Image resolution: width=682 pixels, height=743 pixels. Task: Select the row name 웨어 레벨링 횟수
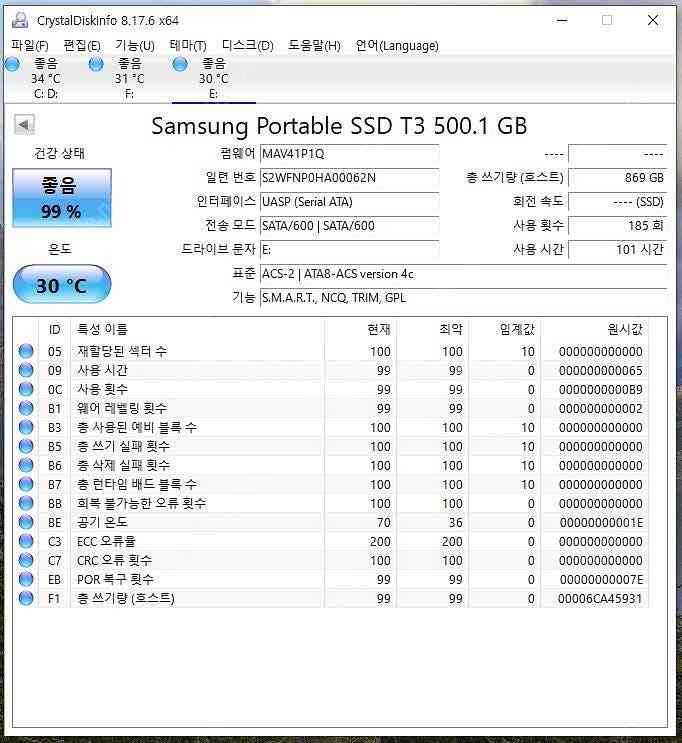pos(122,408)
